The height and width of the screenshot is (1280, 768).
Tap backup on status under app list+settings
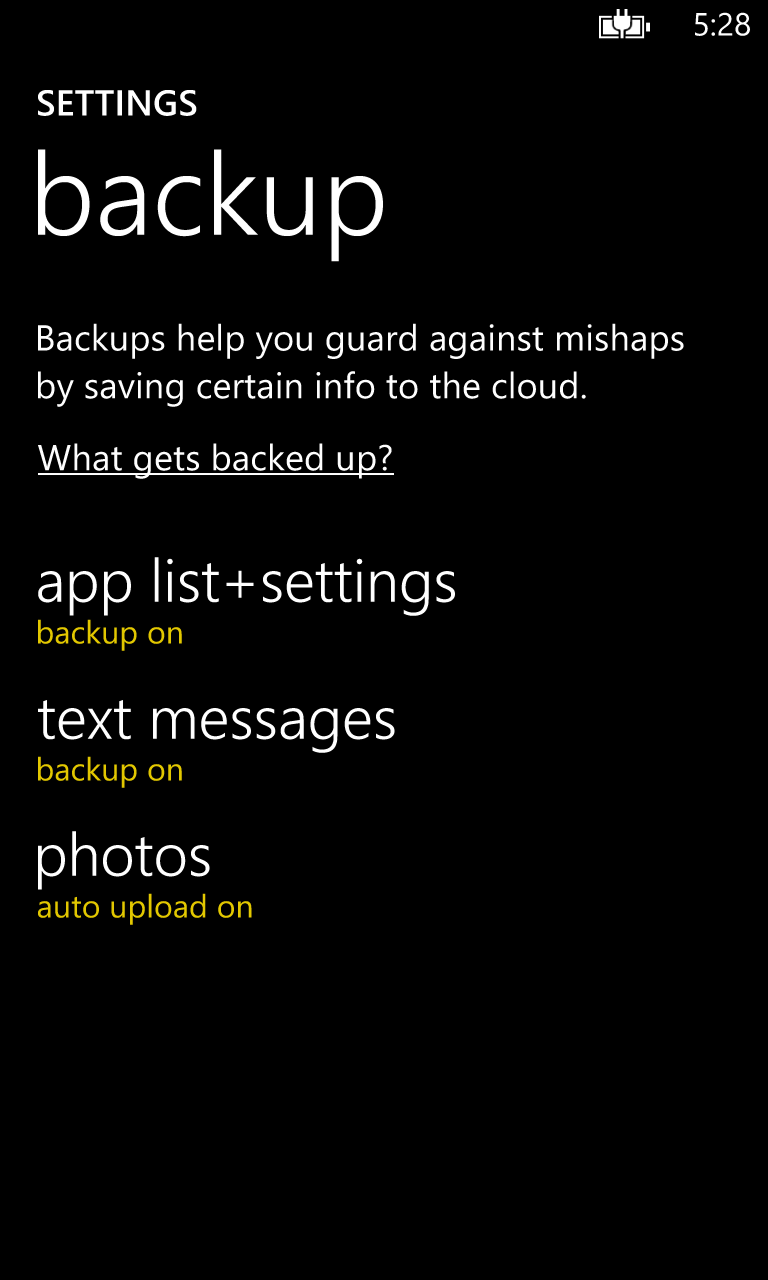[x=110, y=634]
